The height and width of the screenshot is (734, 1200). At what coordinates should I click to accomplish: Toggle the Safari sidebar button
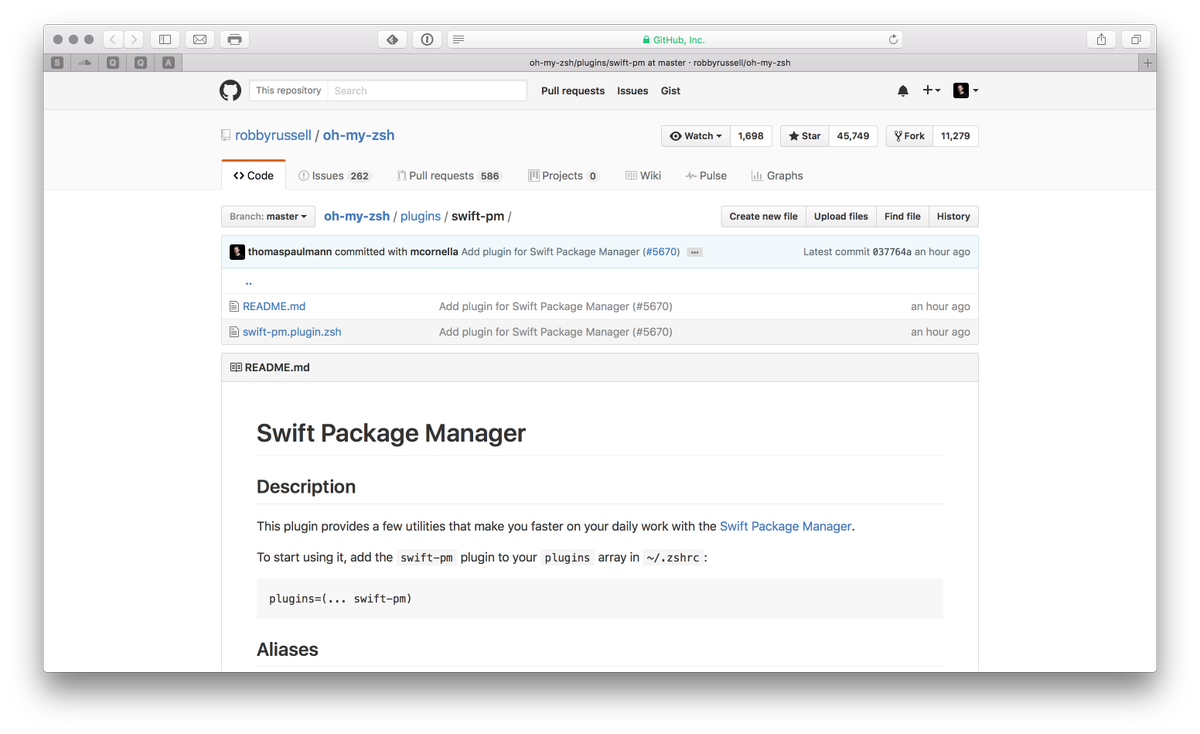point(165,39)
